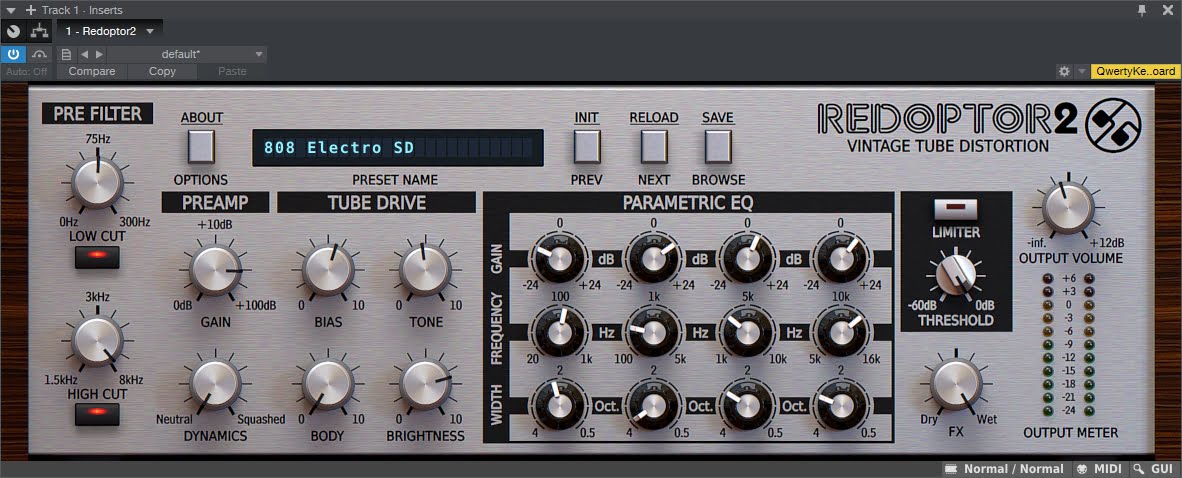Click the round dial icon by routing
Viewport: 1182px width, 478px height.
pos(14,32)
